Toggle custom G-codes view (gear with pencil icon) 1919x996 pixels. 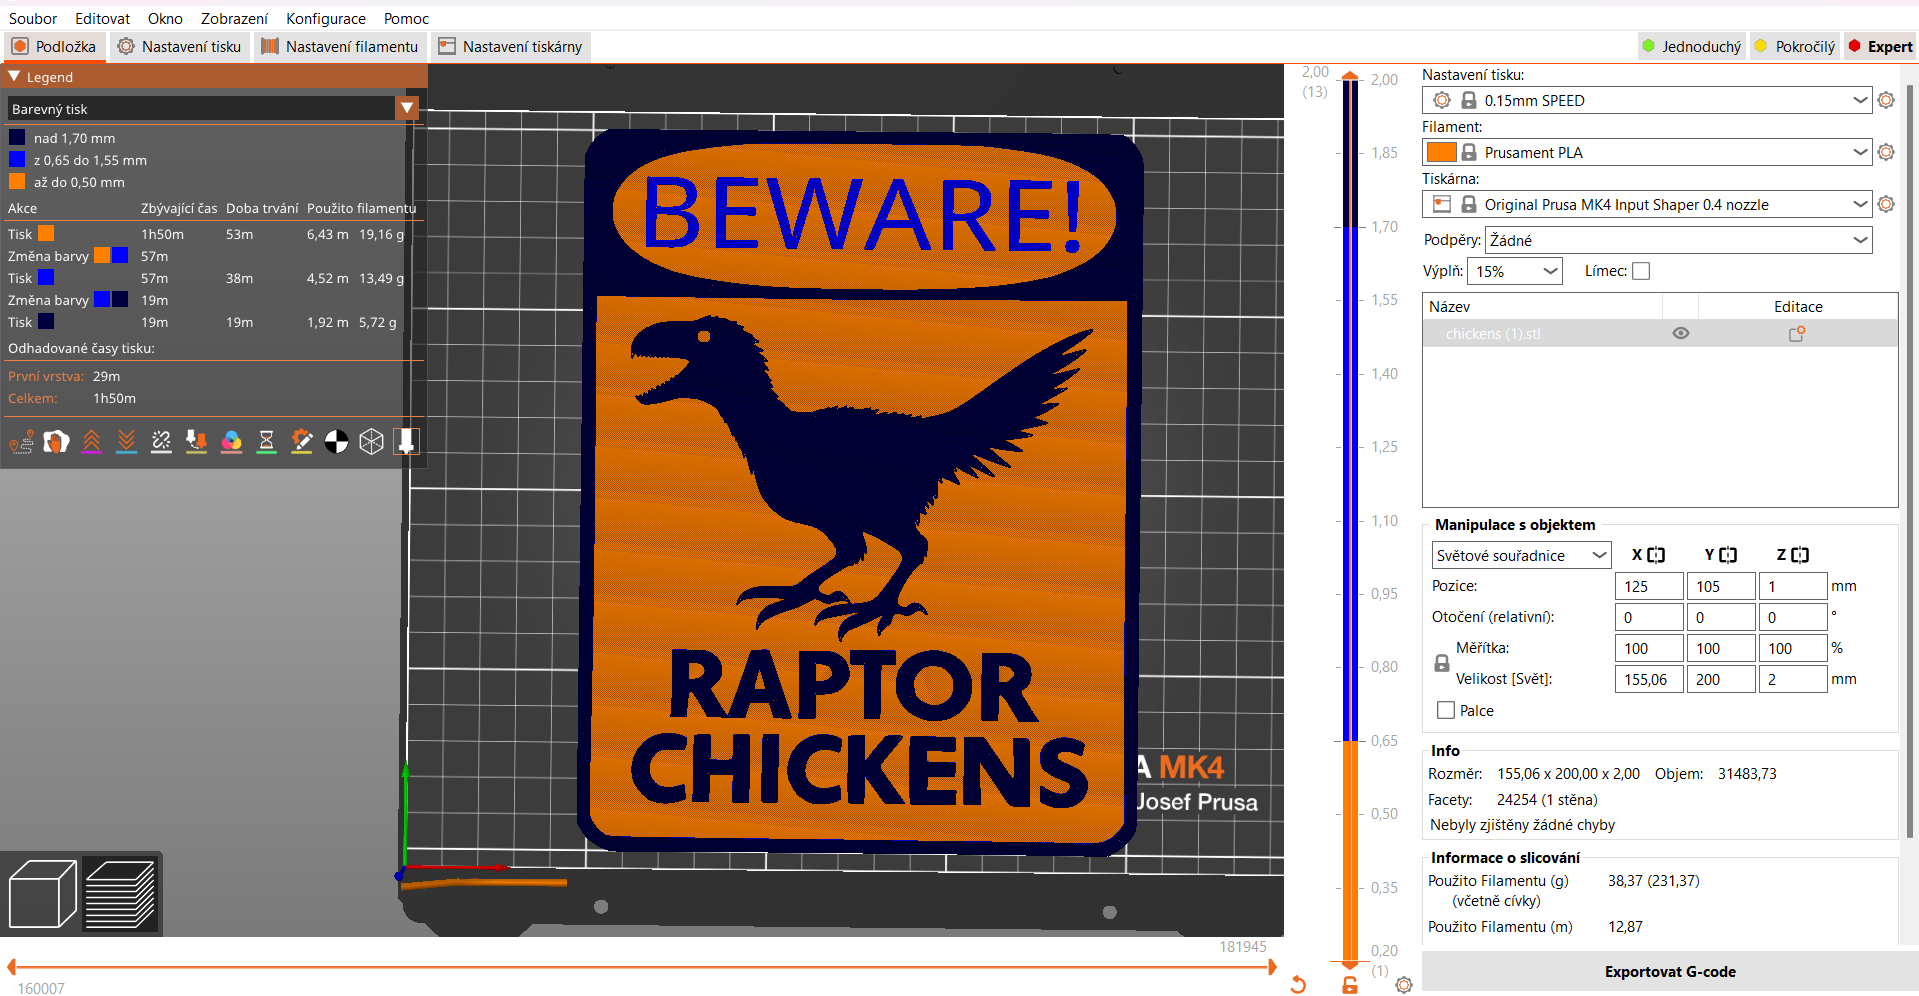[302, 441]
